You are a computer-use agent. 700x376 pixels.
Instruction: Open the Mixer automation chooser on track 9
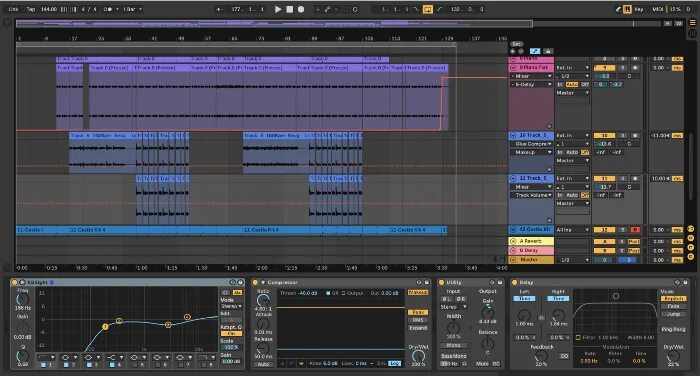click(x=531, y=76)
